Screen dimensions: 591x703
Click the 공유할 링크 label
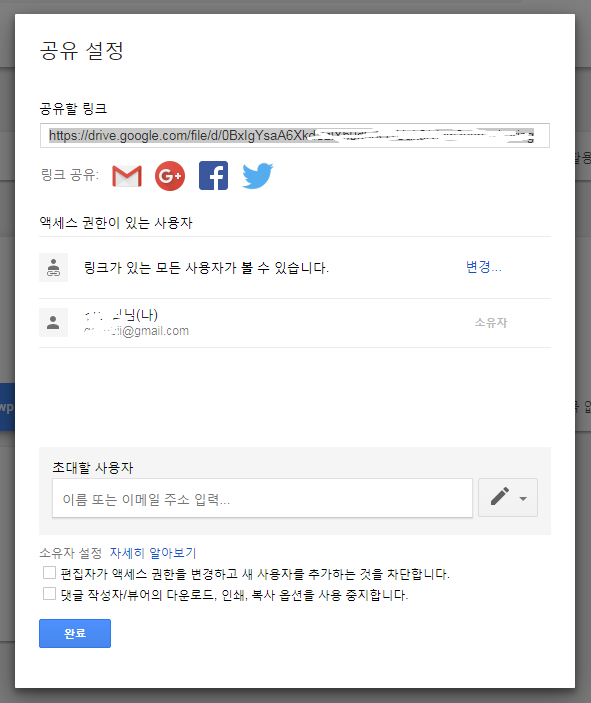[x=73, y=108]
